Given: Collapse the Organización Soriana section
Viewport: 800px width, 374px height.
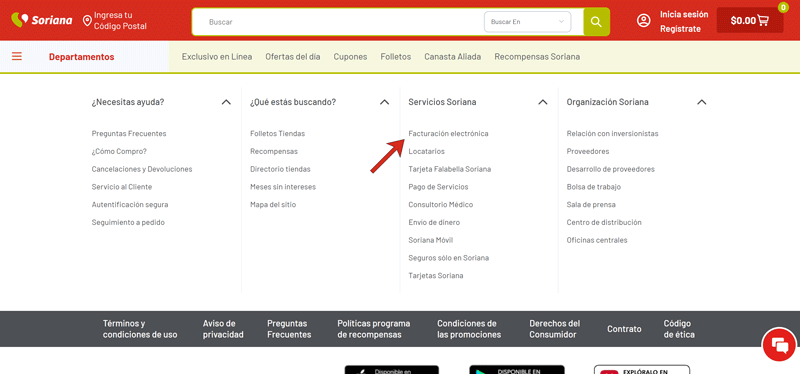Looking at the screenshot, I should click(x=702, y=102).
